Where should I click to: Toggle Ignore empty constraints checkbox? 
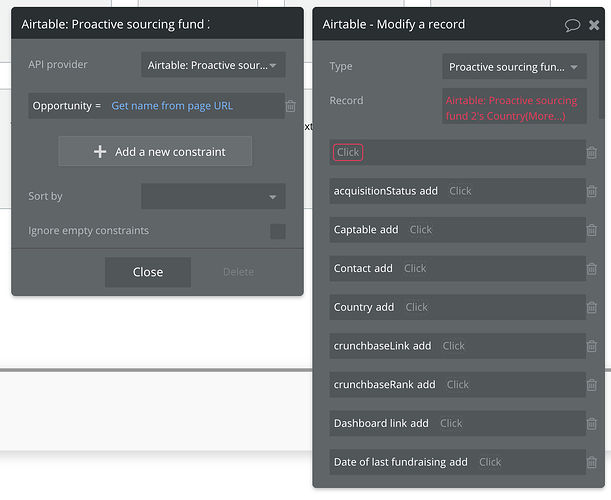277,231
